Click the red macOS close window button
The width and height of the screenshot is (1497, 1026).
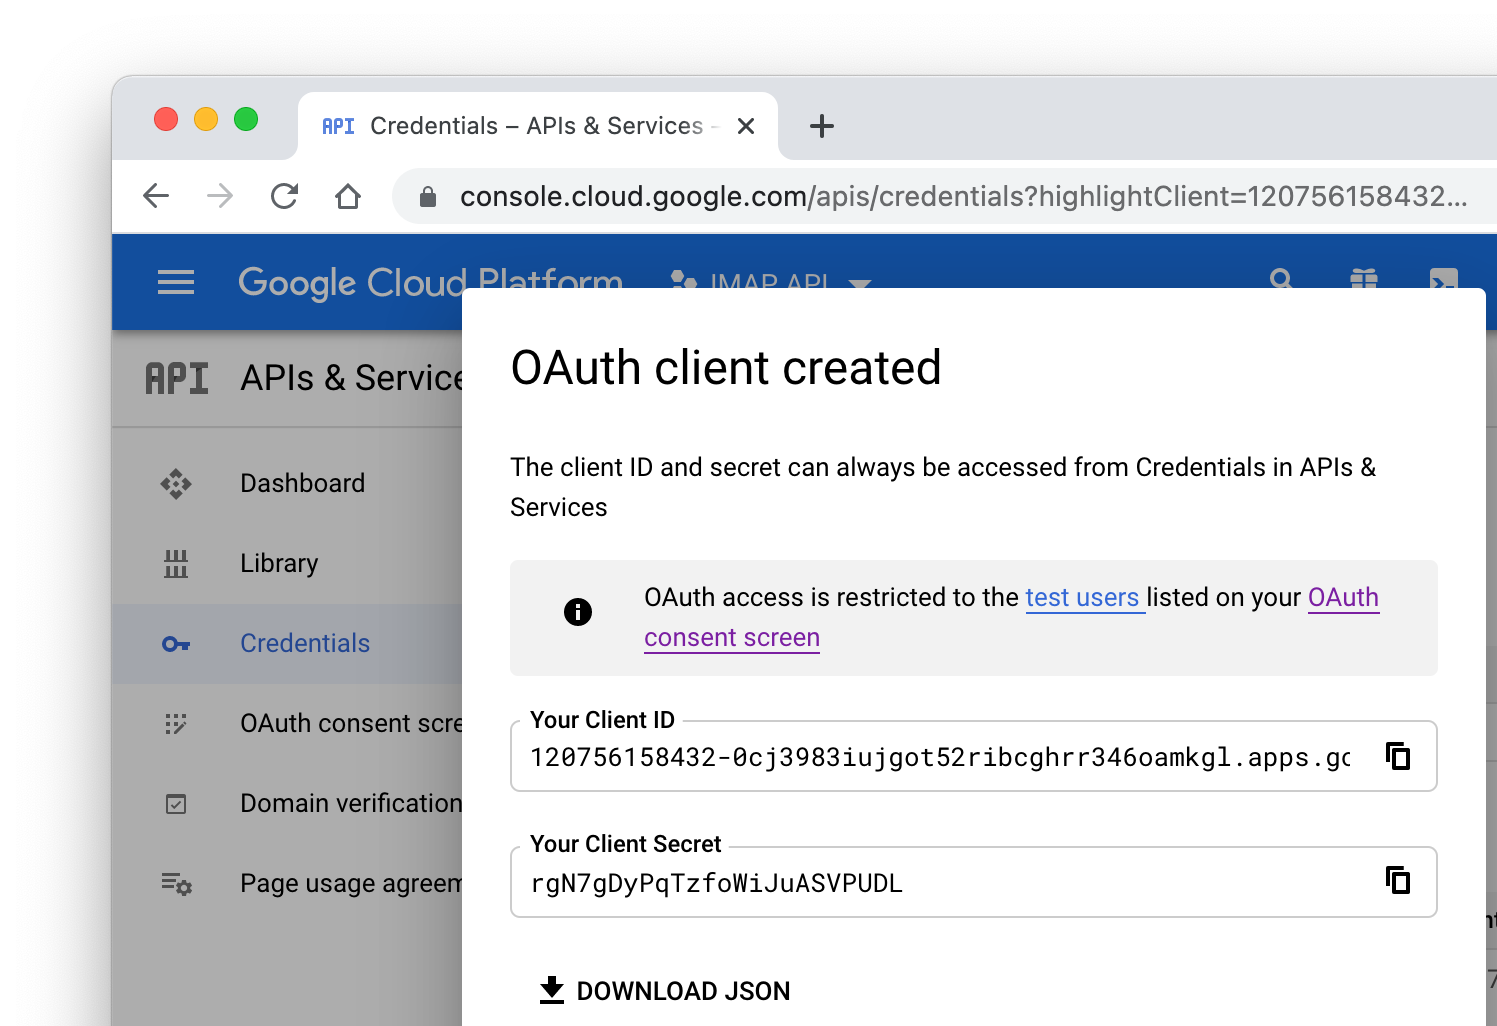(x=166, y=119)
